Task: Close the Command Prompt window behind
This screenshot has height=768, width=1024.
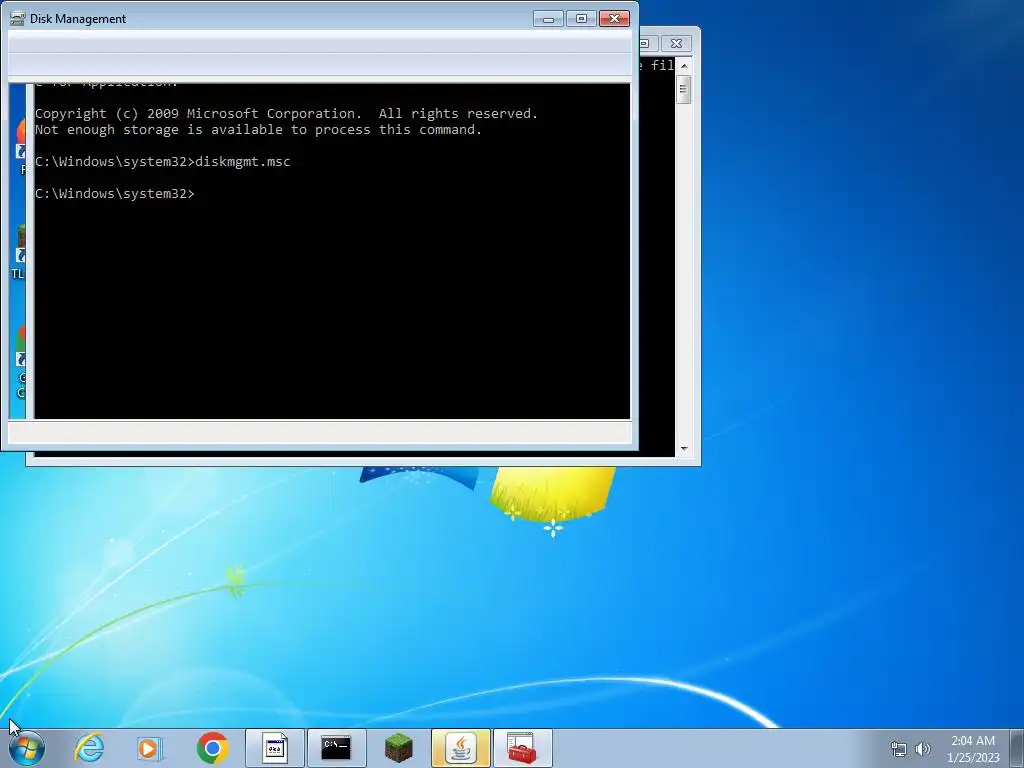Action: point(677,44)
